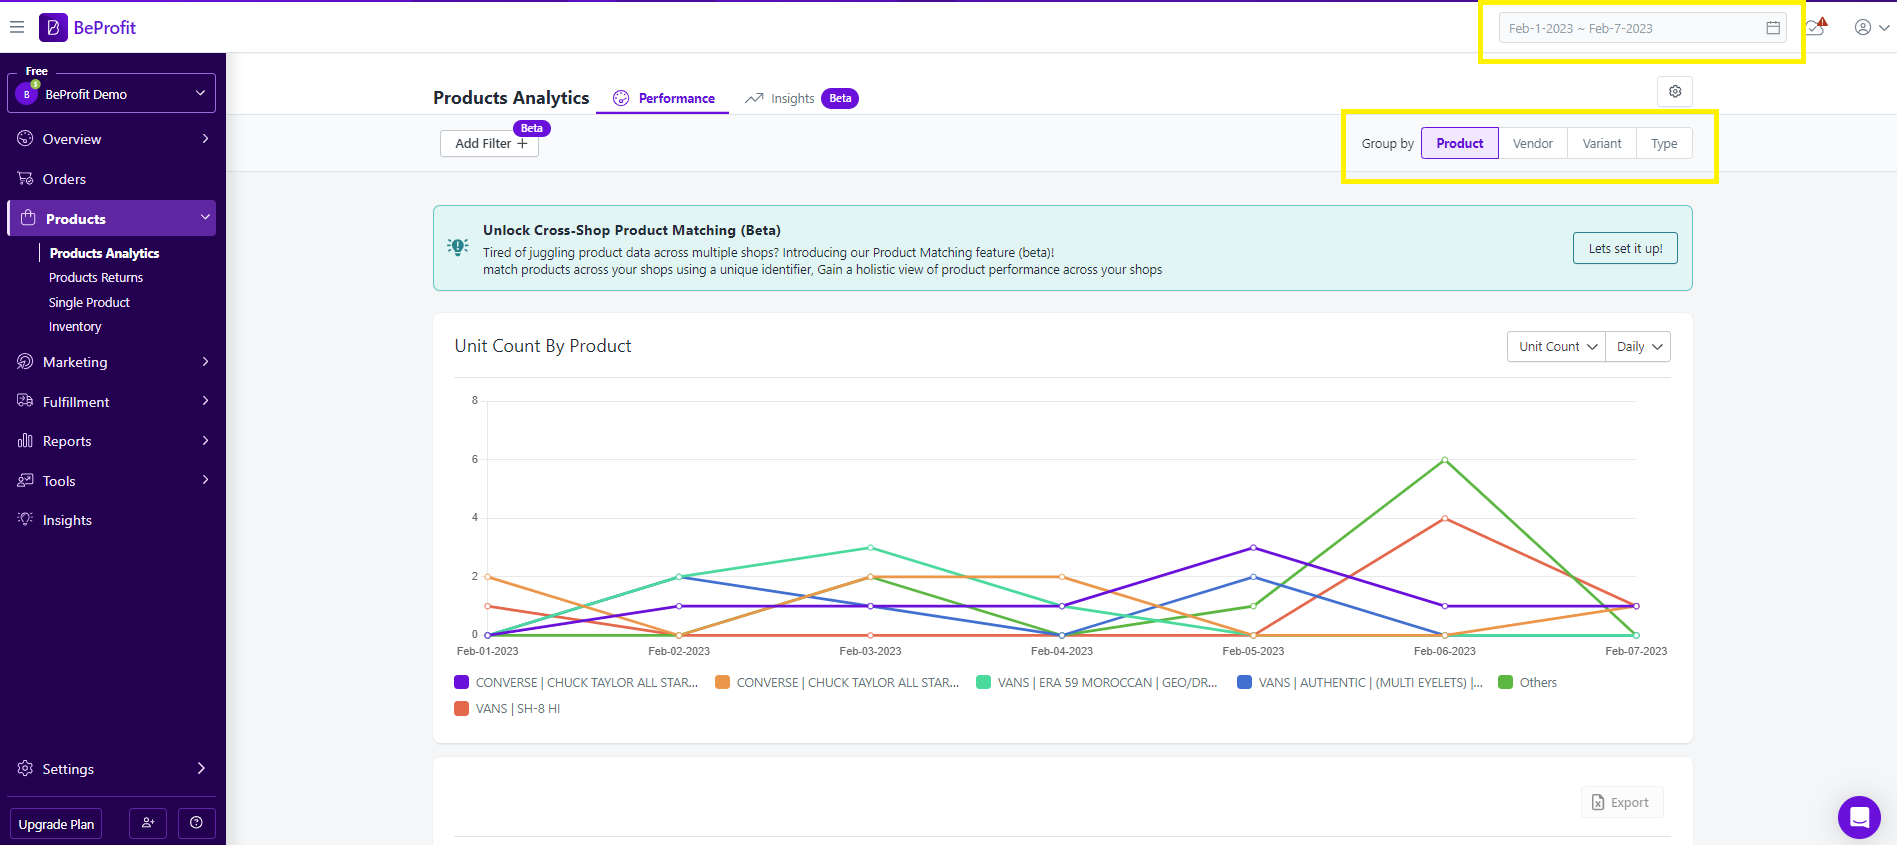1897x845 pixels.
Task: Expand the Overview menu chevron
Action: click(x=205, y=138)
